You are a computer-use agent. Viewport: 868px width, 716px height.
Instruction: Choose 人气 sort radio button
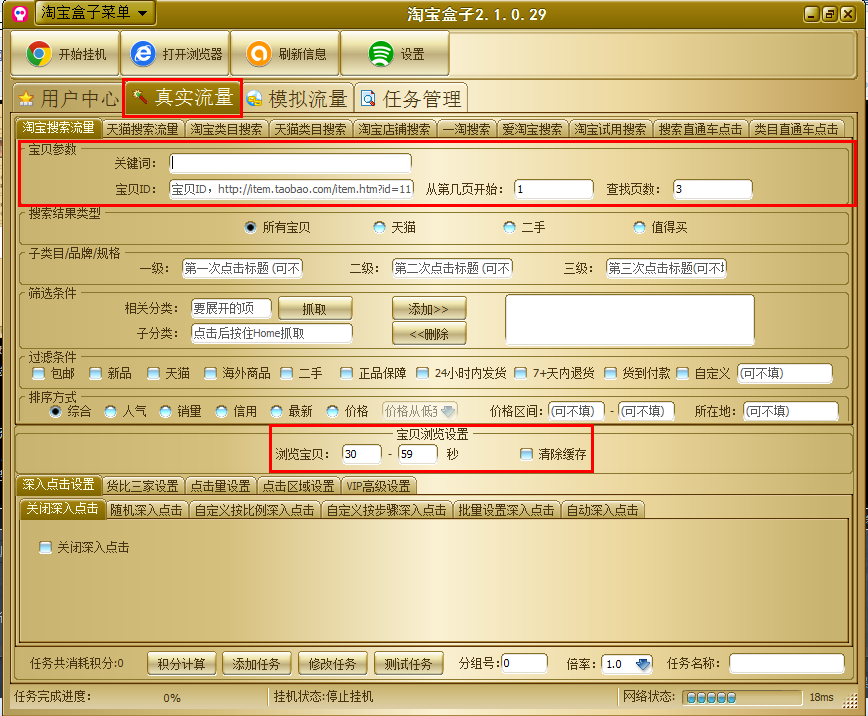[x=110, y=411]
